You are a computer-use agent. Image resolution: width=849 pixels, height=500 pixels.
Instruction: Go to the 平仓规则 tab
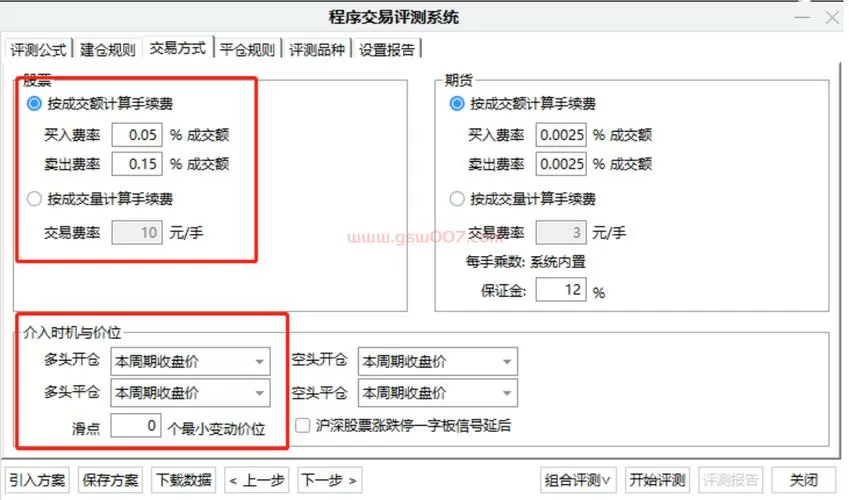tap(247, 50)
